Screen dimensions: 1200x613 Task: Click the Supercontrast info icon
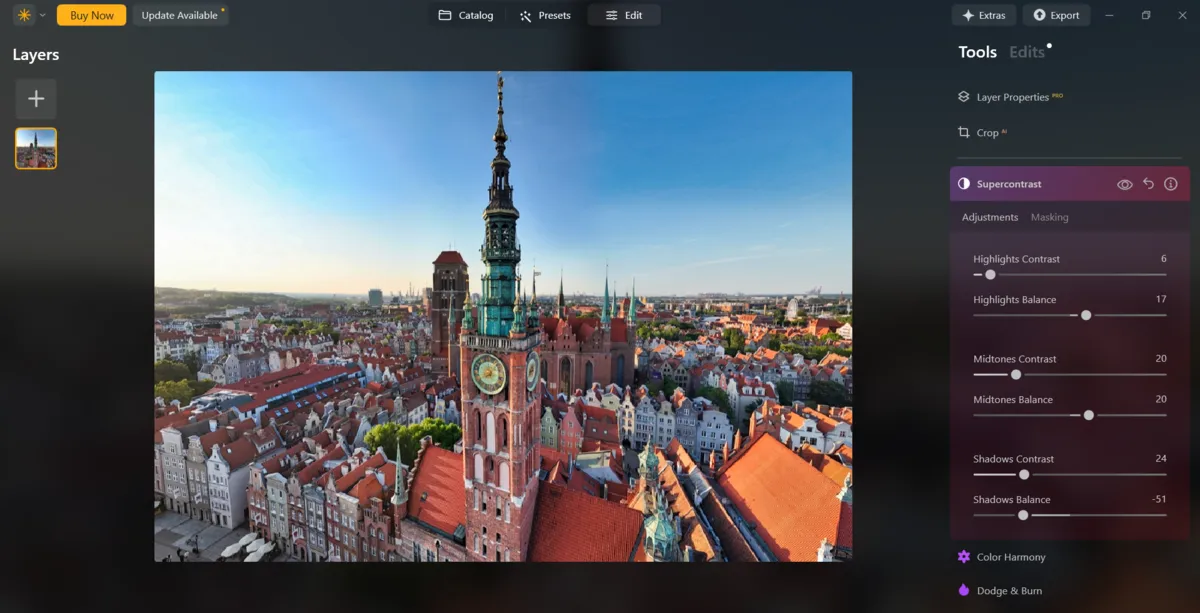click(1172, 184)
